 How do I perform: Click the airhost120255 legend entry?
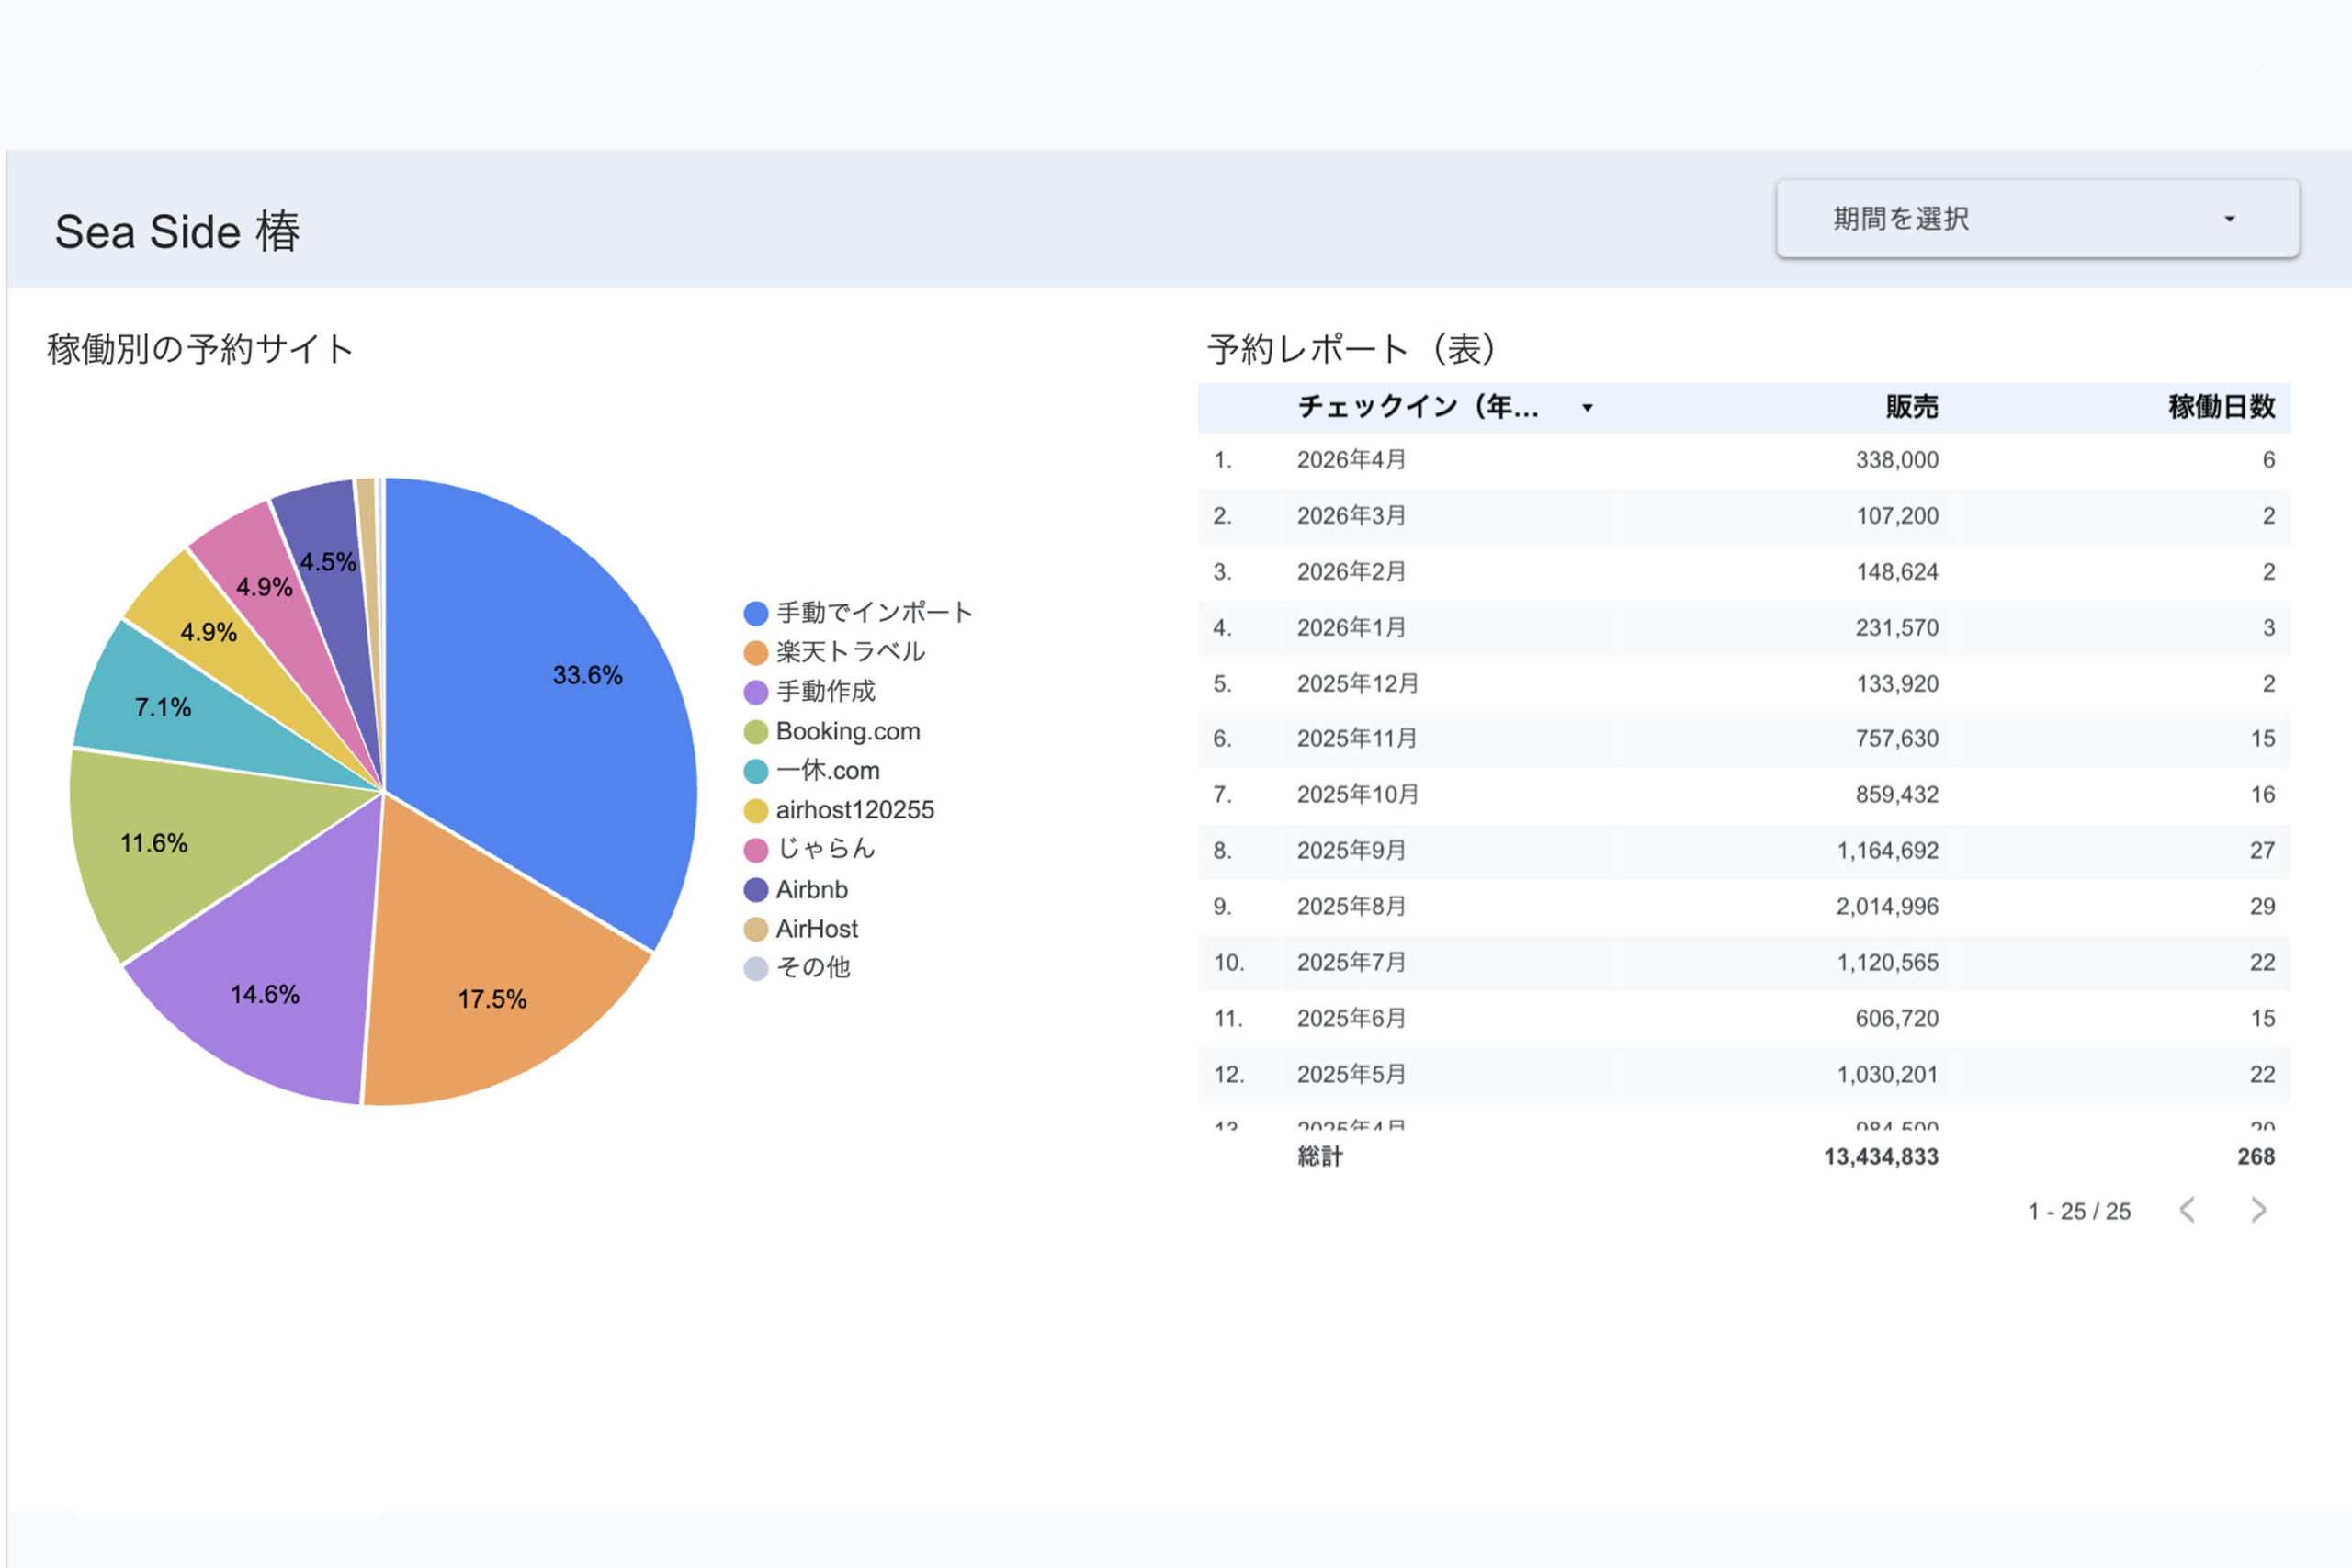pyautogui.click(x=854, y=810)
